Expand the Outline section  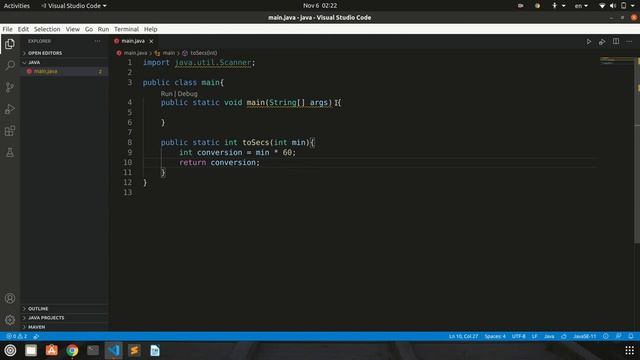tap(65, 309)
